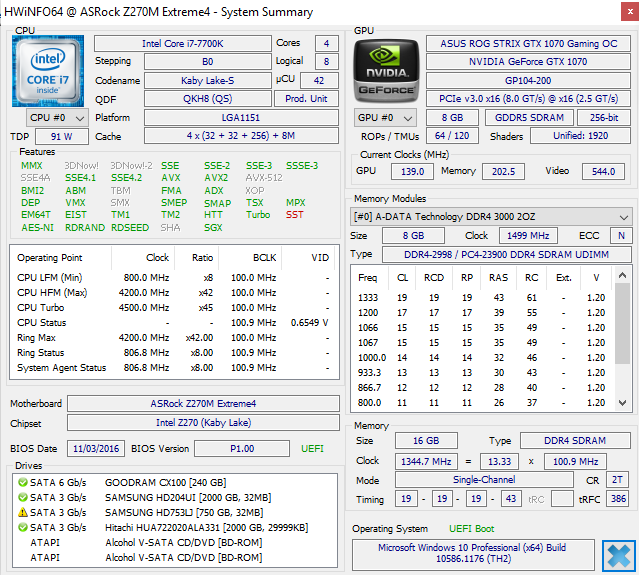Screen dimensions: 639x575
Task: Select the first Alcohol V-SATA CD/DVD drive
Action: tap(174, 543)
